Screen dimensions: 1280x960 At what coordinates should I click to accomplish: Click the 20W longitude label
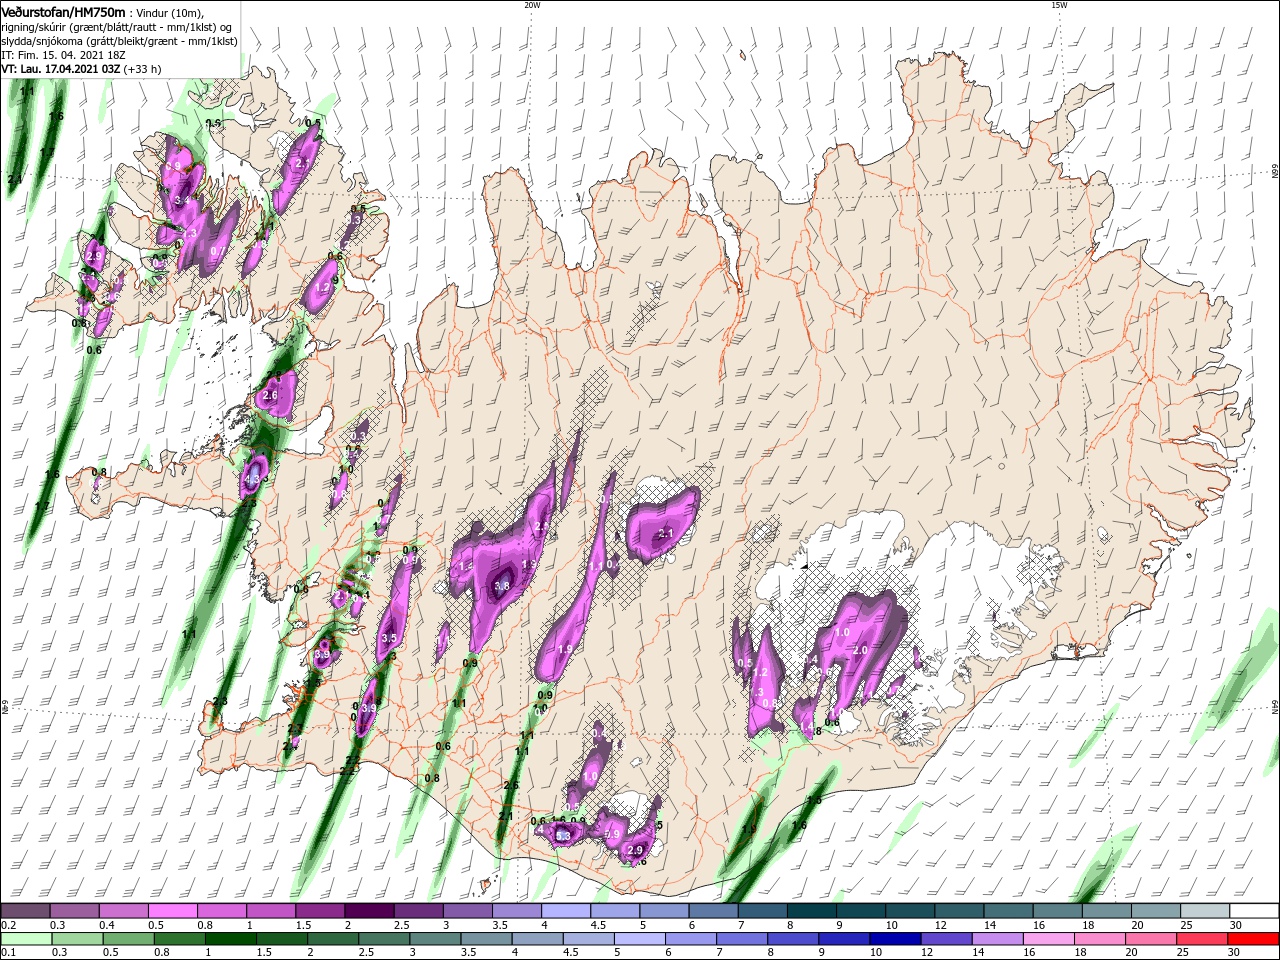pos(532,5)
